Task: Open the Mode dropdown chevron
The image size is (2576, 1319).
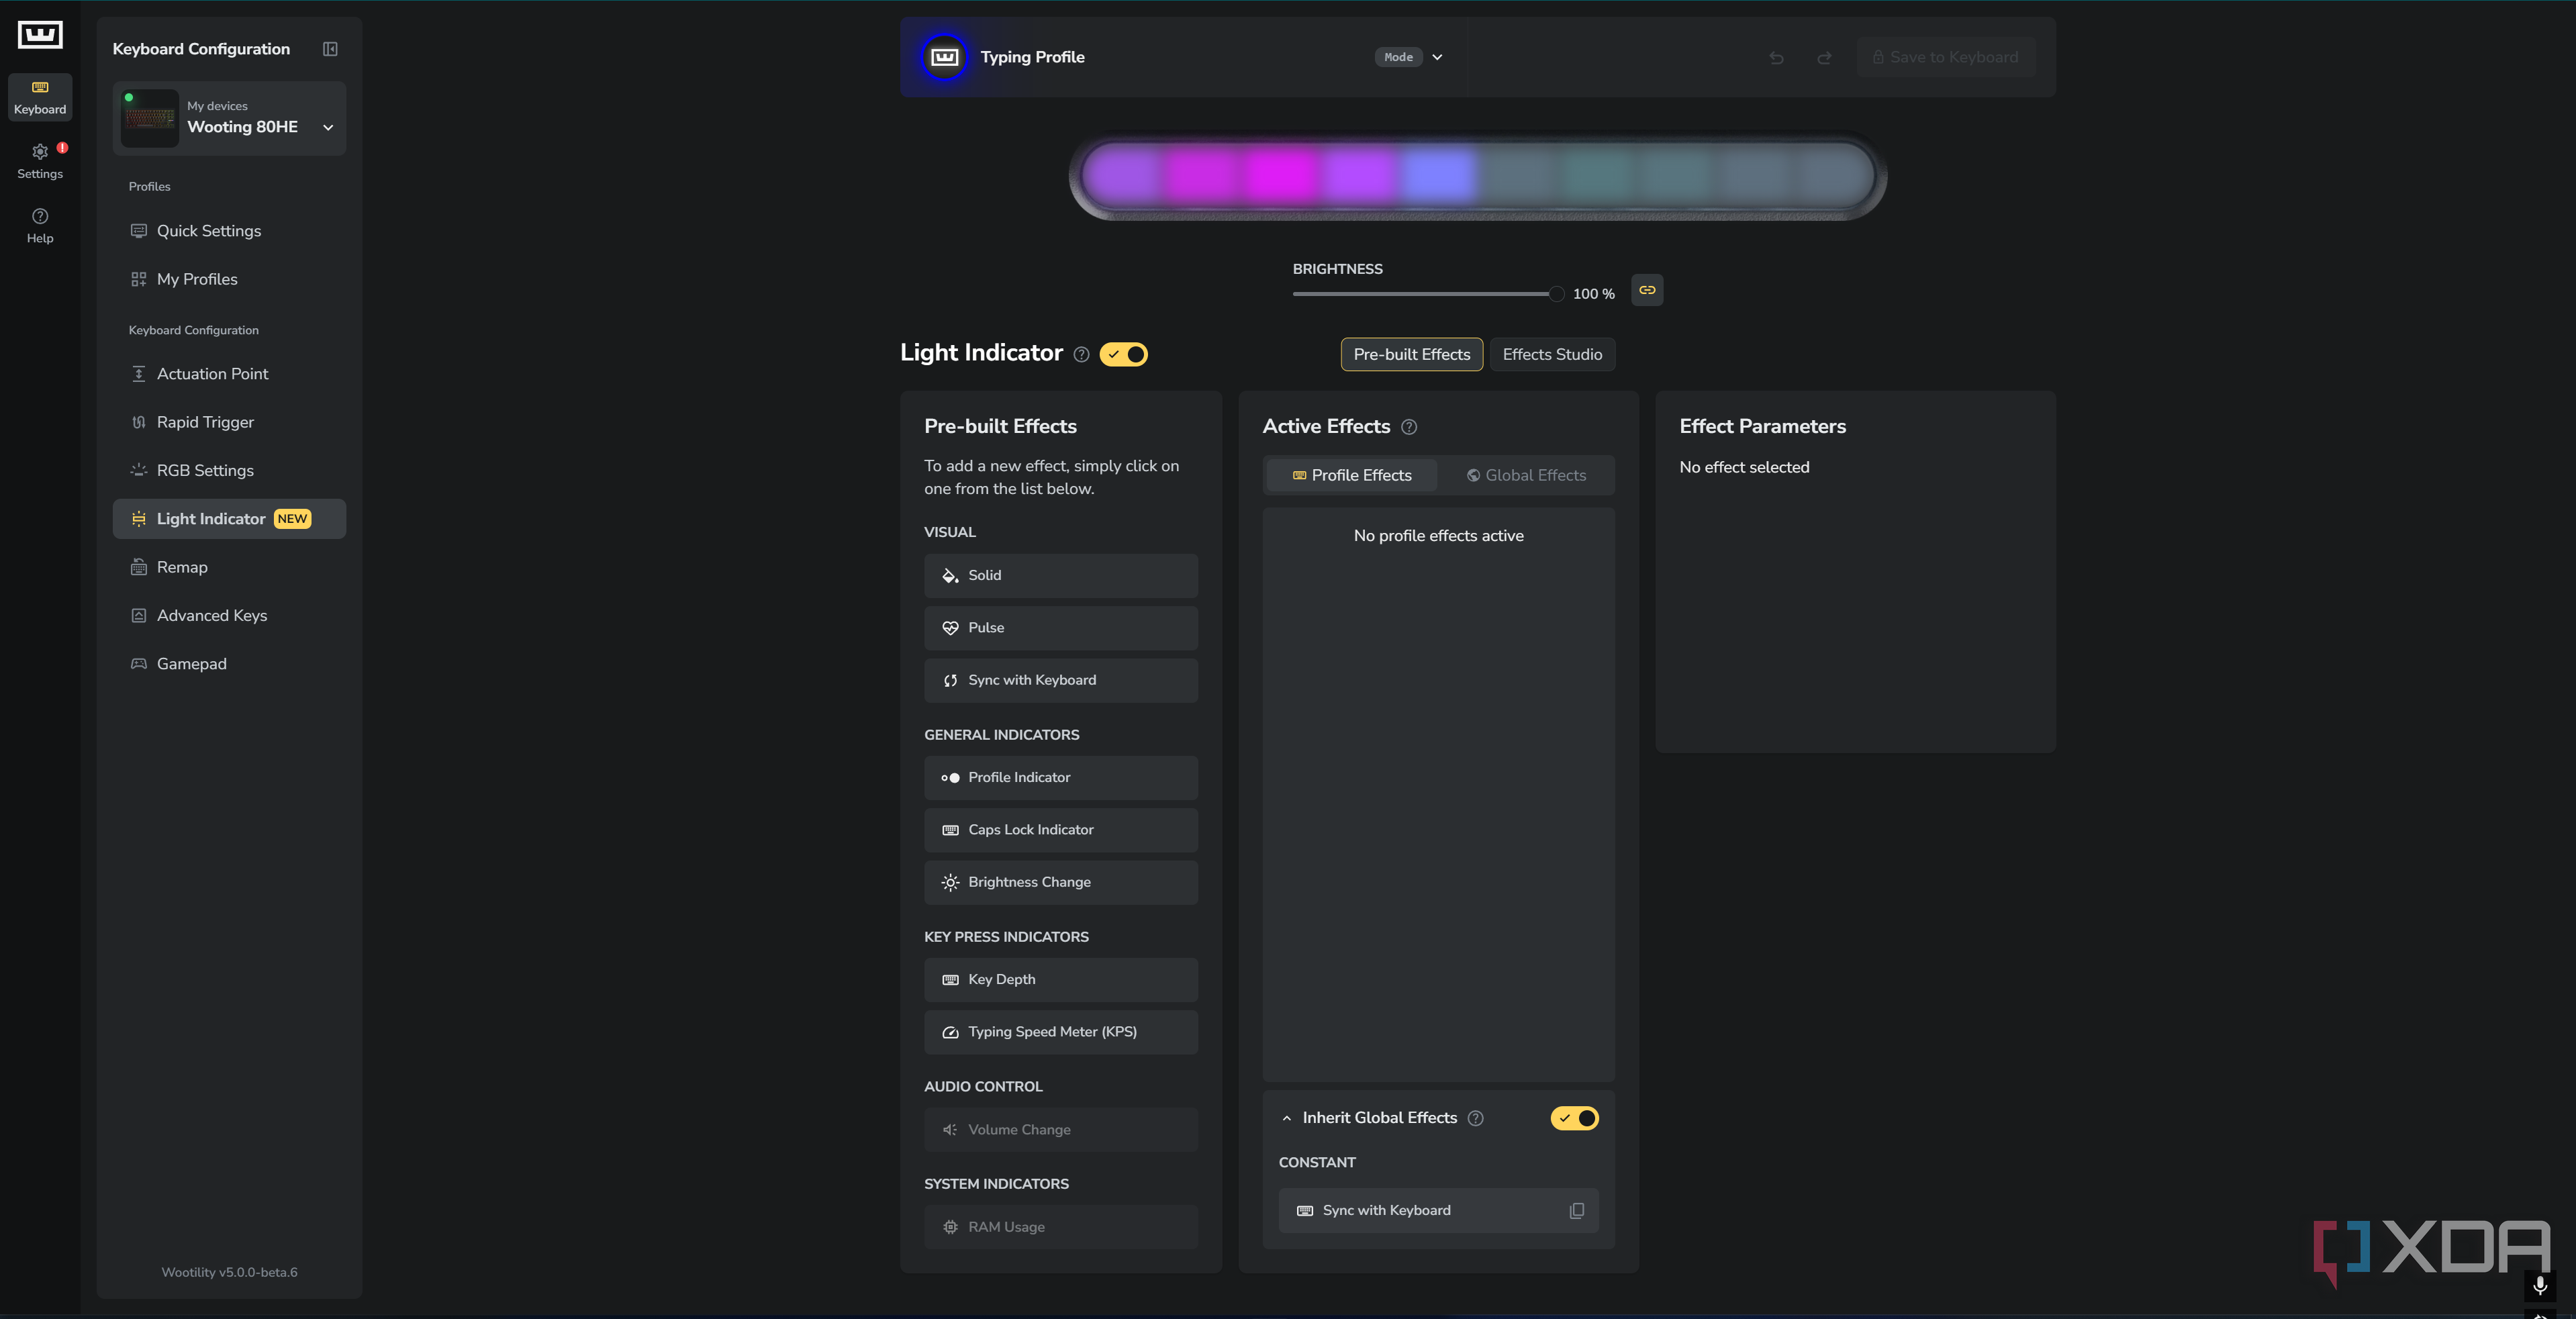Action: pos(1437,58)
